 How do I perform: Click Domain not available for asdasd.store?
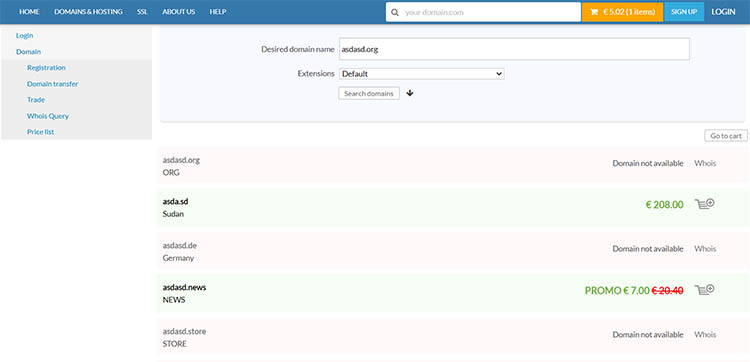pos(648,335)
